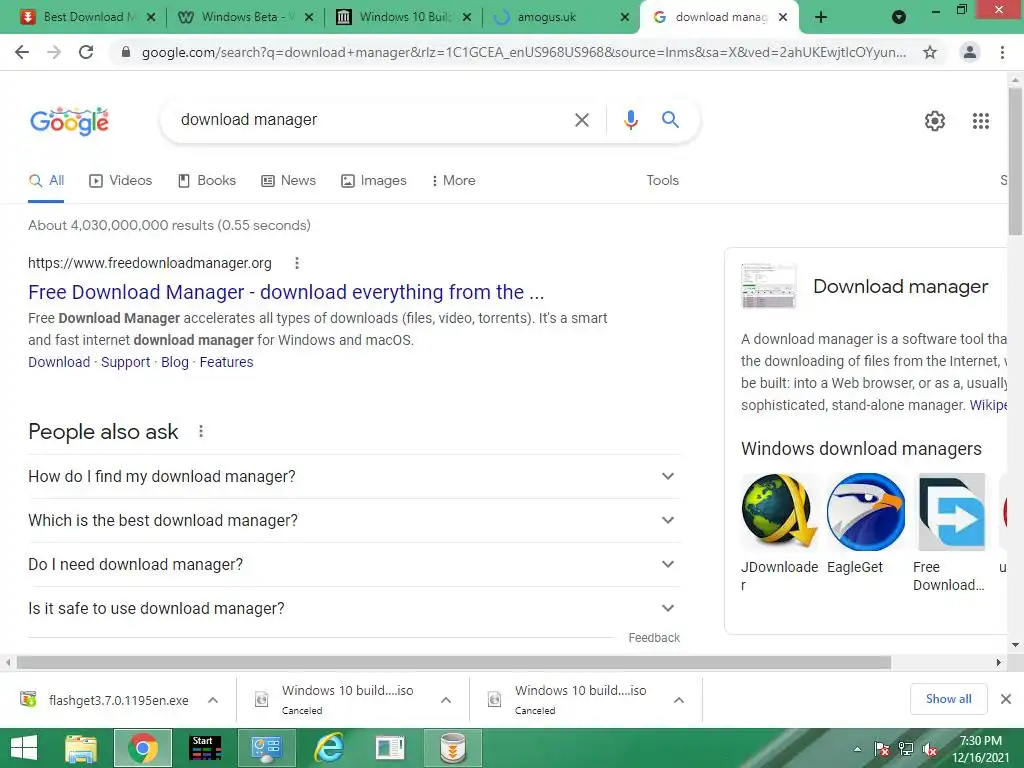
Task: Open File Explorer from the taskbar
Action: tap(81, 748)
